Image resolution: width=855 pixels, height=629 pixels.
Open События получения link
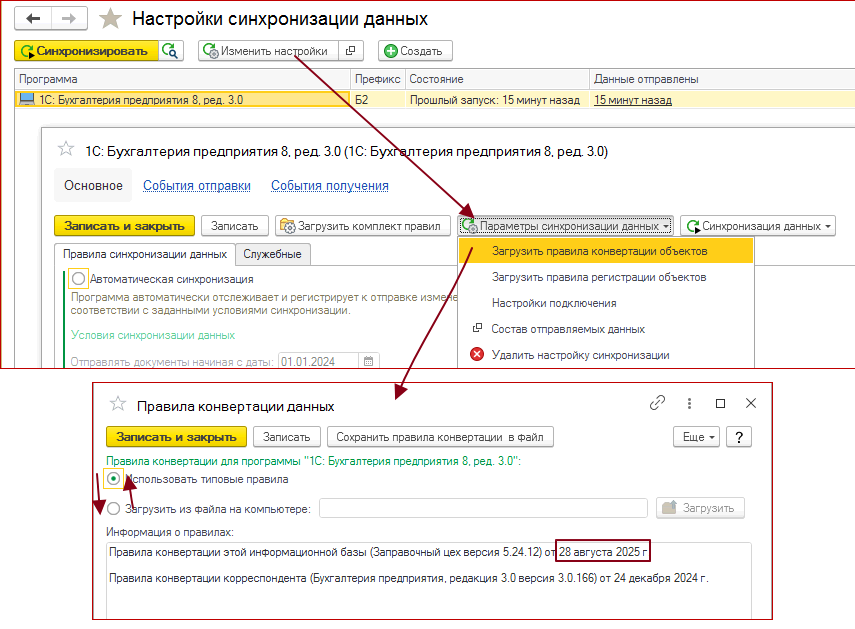click(330, 185)
